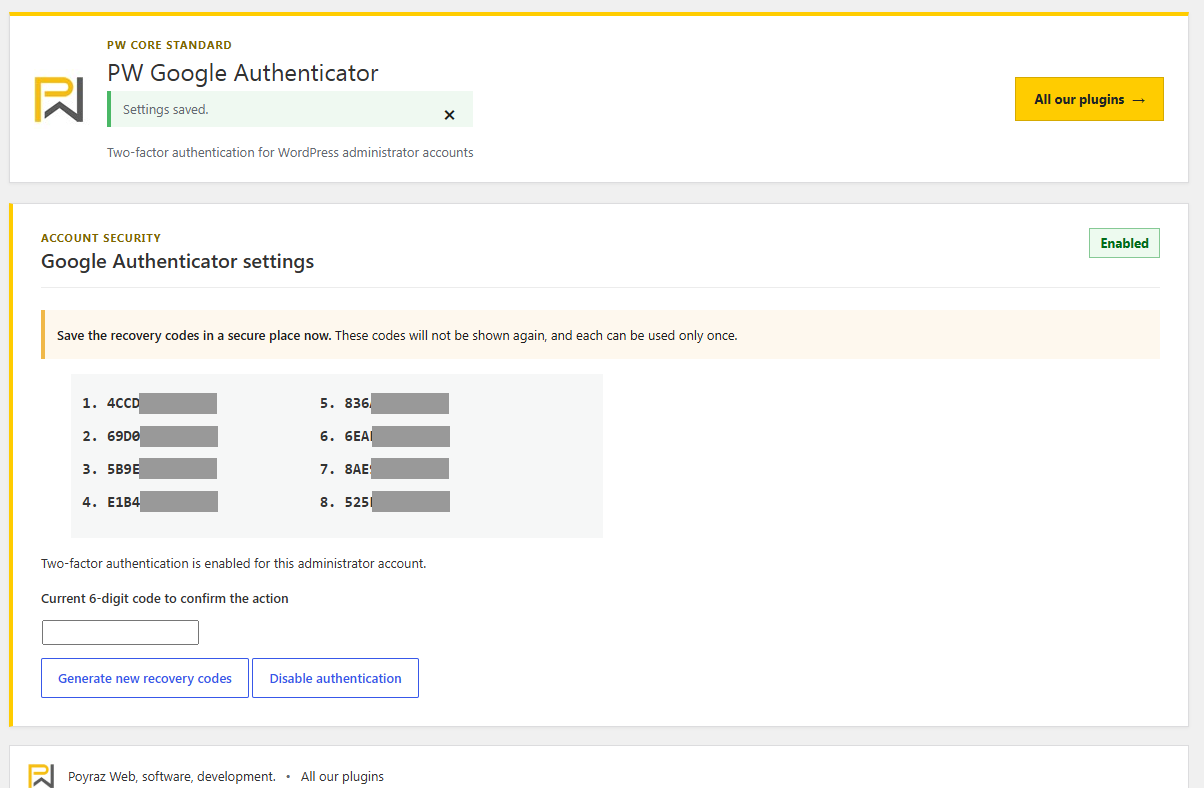Click the Google Authenticator settings heading
Screen dimensions: 1204x788
pyautogui.click(x=178, y=262)
